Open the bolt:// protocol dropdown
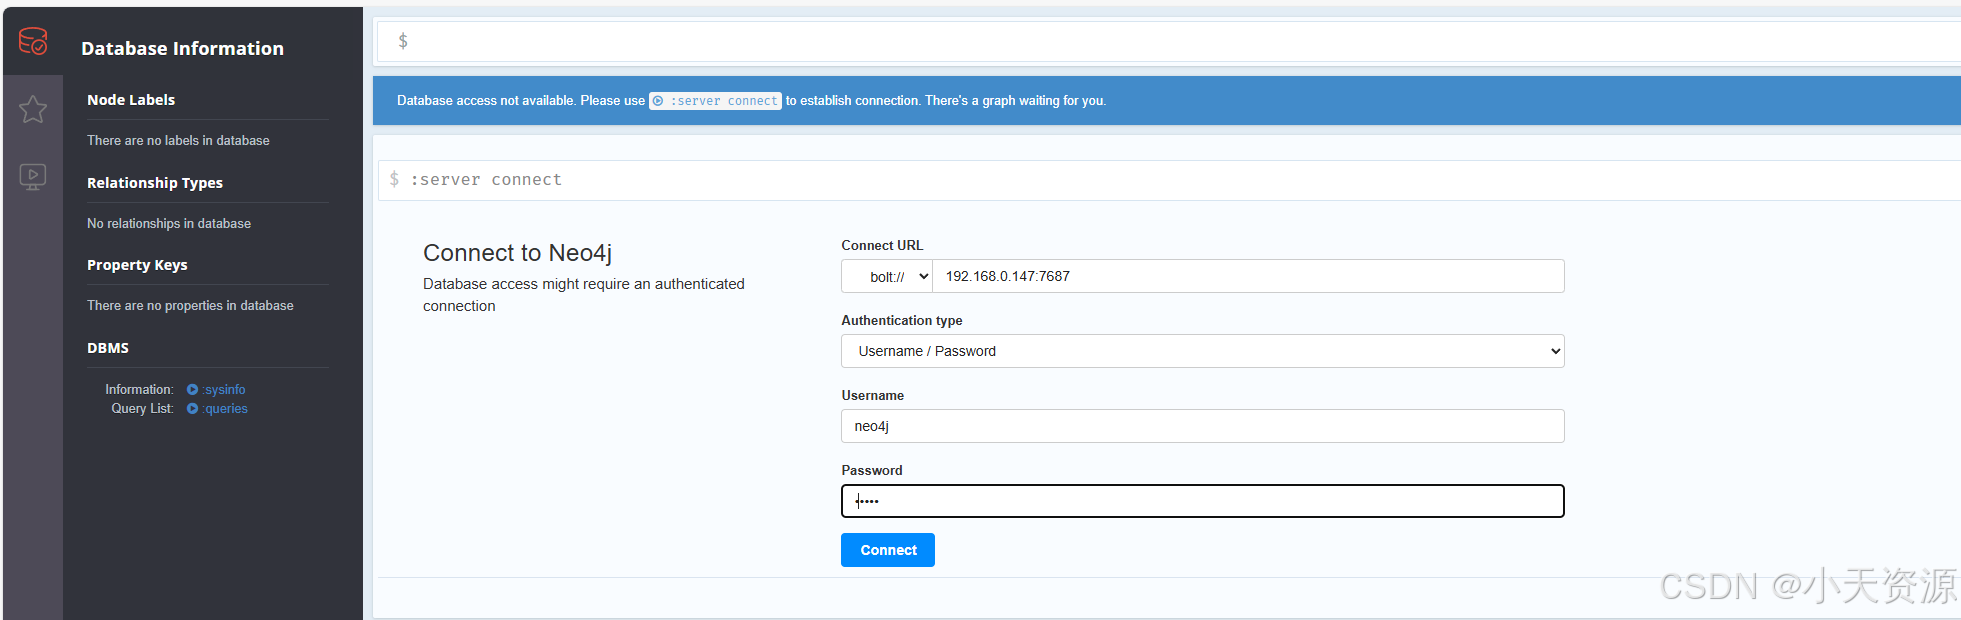 (x=887, y=276)
